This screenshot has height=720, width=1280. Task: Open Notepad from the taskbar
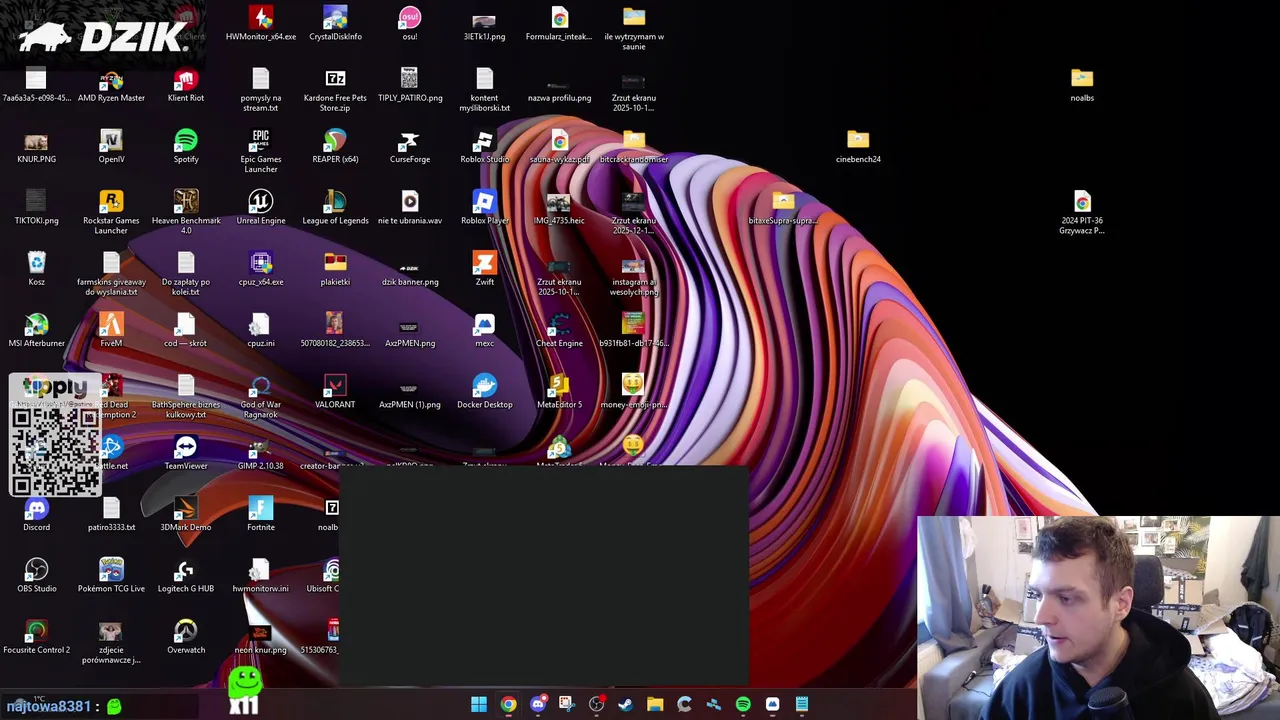802,704
